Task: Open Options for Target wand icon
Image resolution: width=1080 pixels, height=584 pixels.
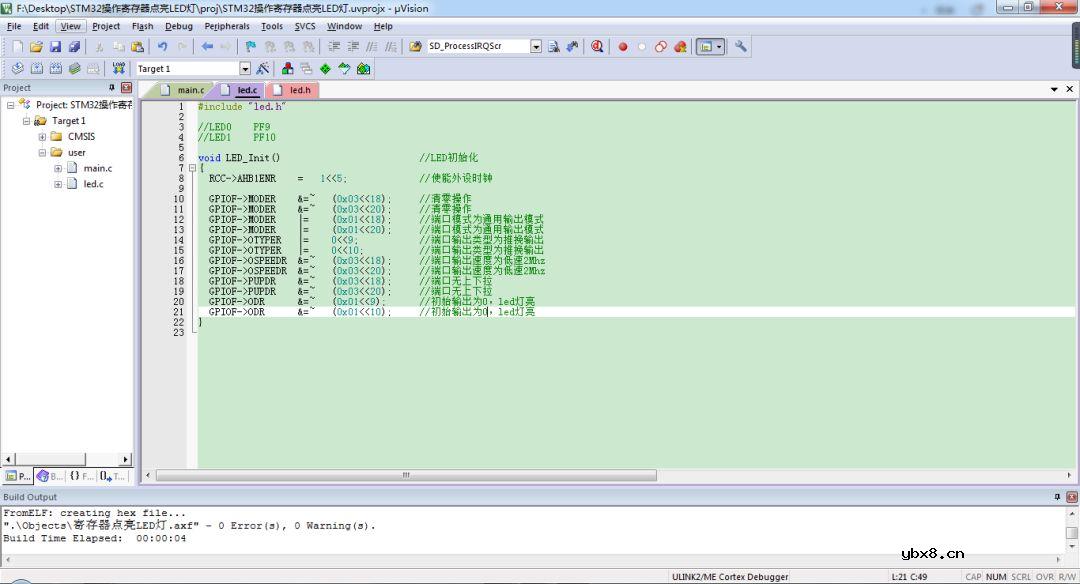Action: point(263,69)
